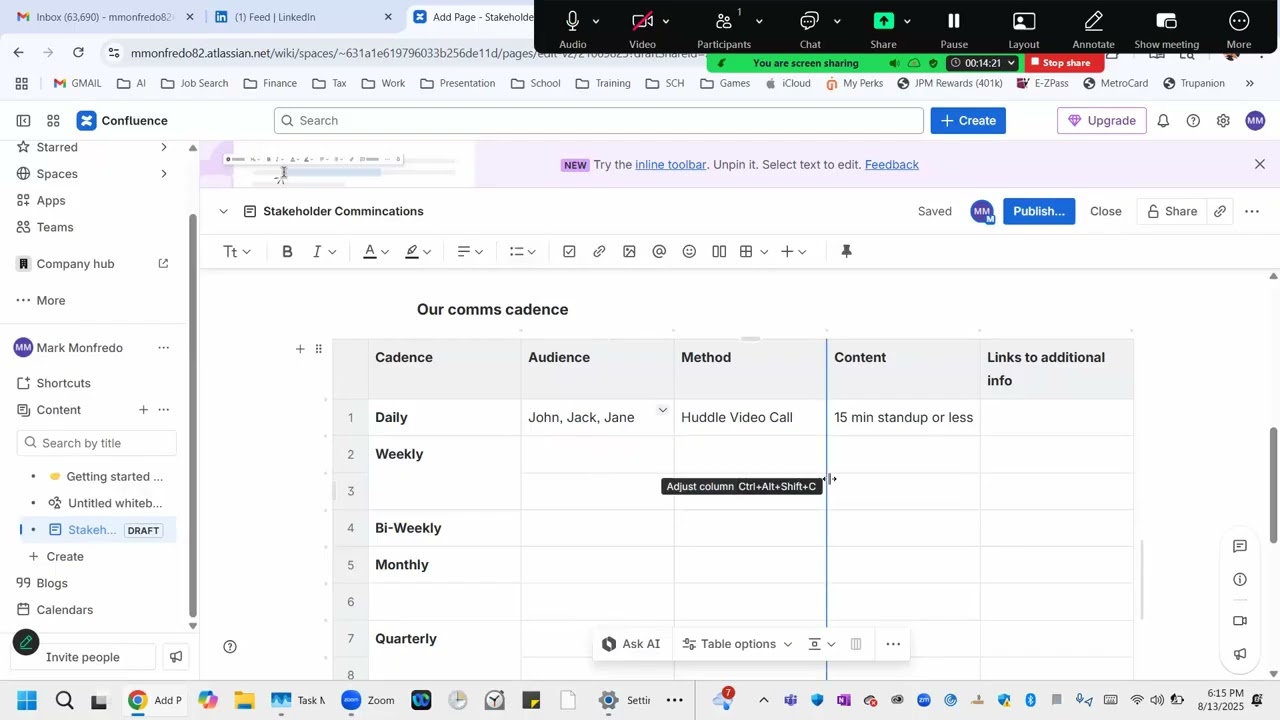The width and height of the screenshot is (1280, 720).
Task: Open more page actions menu
Action: [x=1252, y=211]
